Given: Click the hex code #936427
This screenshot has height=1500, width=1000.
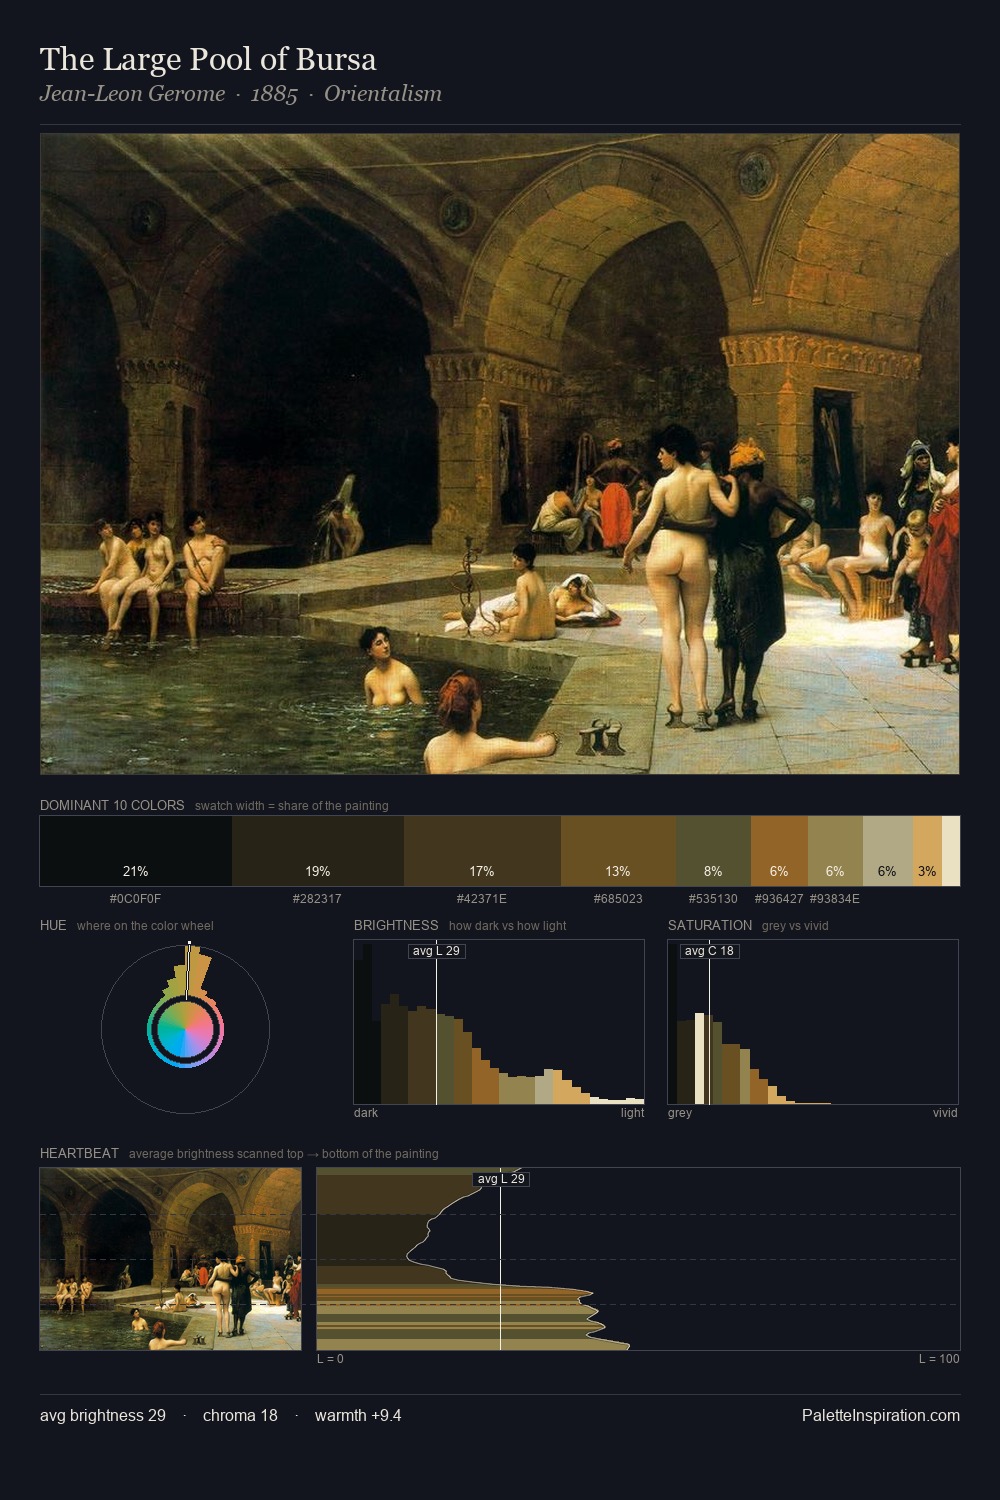Looking at the screenshot, I should coord(779,899).
